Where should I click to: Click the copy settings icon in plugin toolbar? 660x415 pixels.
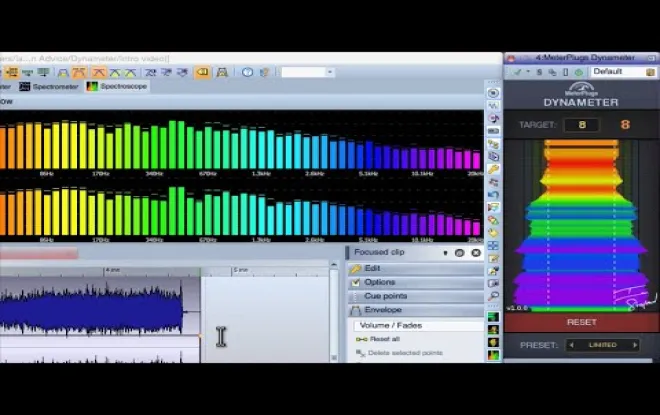coord(552,72)
